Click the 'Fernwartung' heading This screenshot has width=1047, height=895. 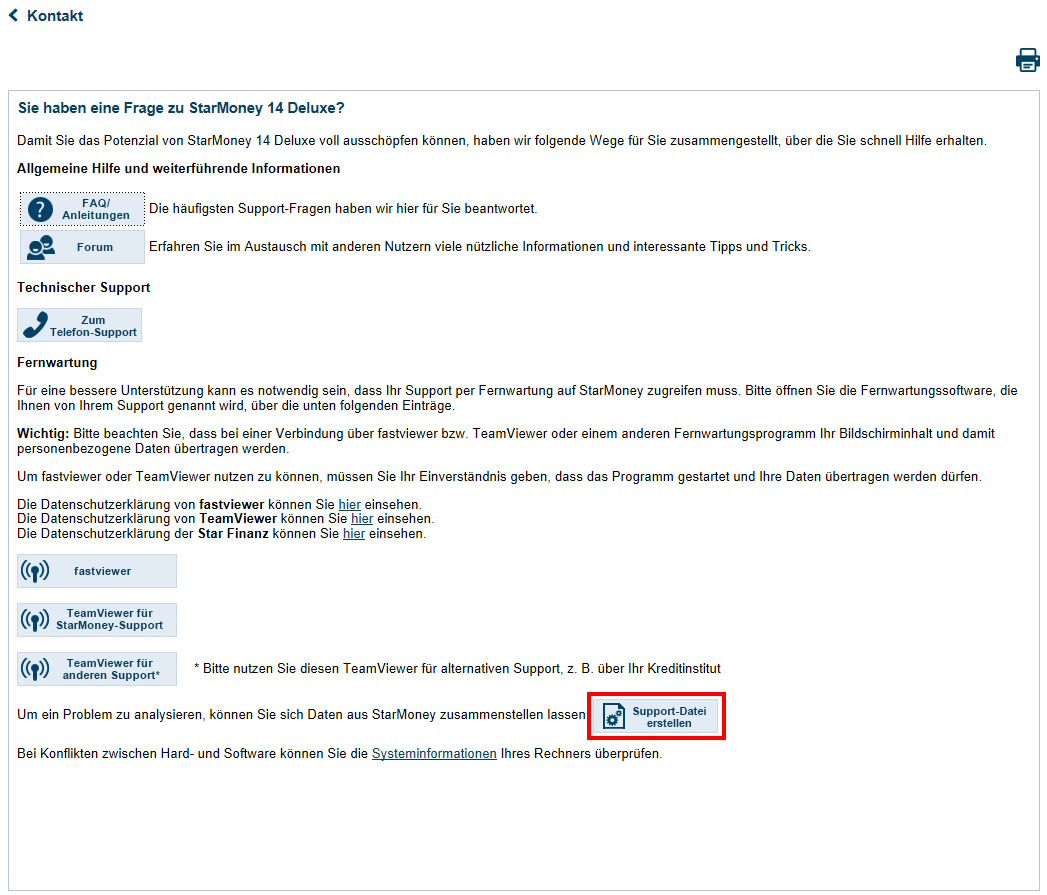point(57,363)
